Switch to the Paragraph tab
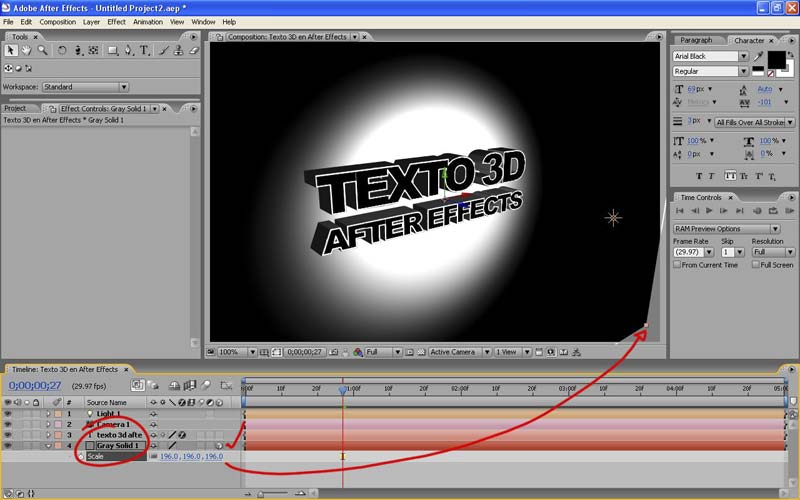 tap(696, 40)
